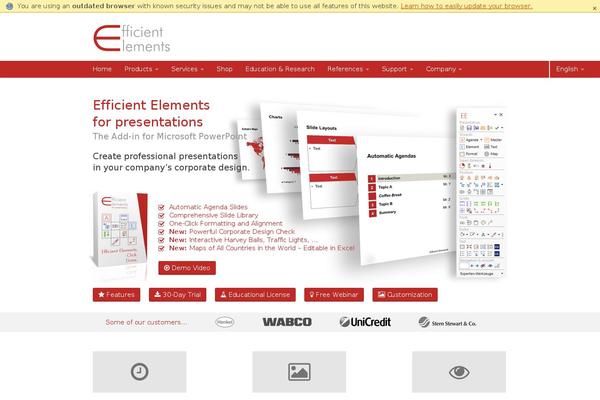Click play icon on Demo Video button
The height and width of the screenshot is (400, 600).
click(x=167, y=268)
